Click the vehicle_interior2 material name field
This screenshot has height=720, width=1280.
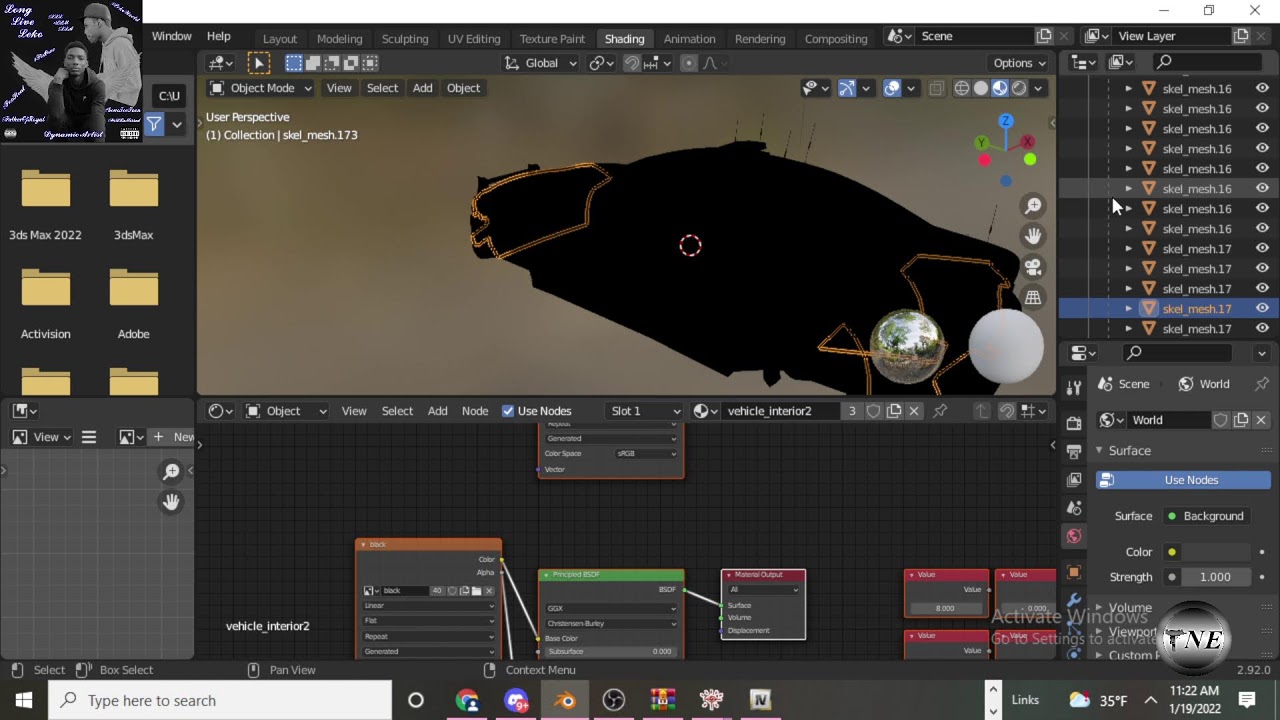[780, 411]
